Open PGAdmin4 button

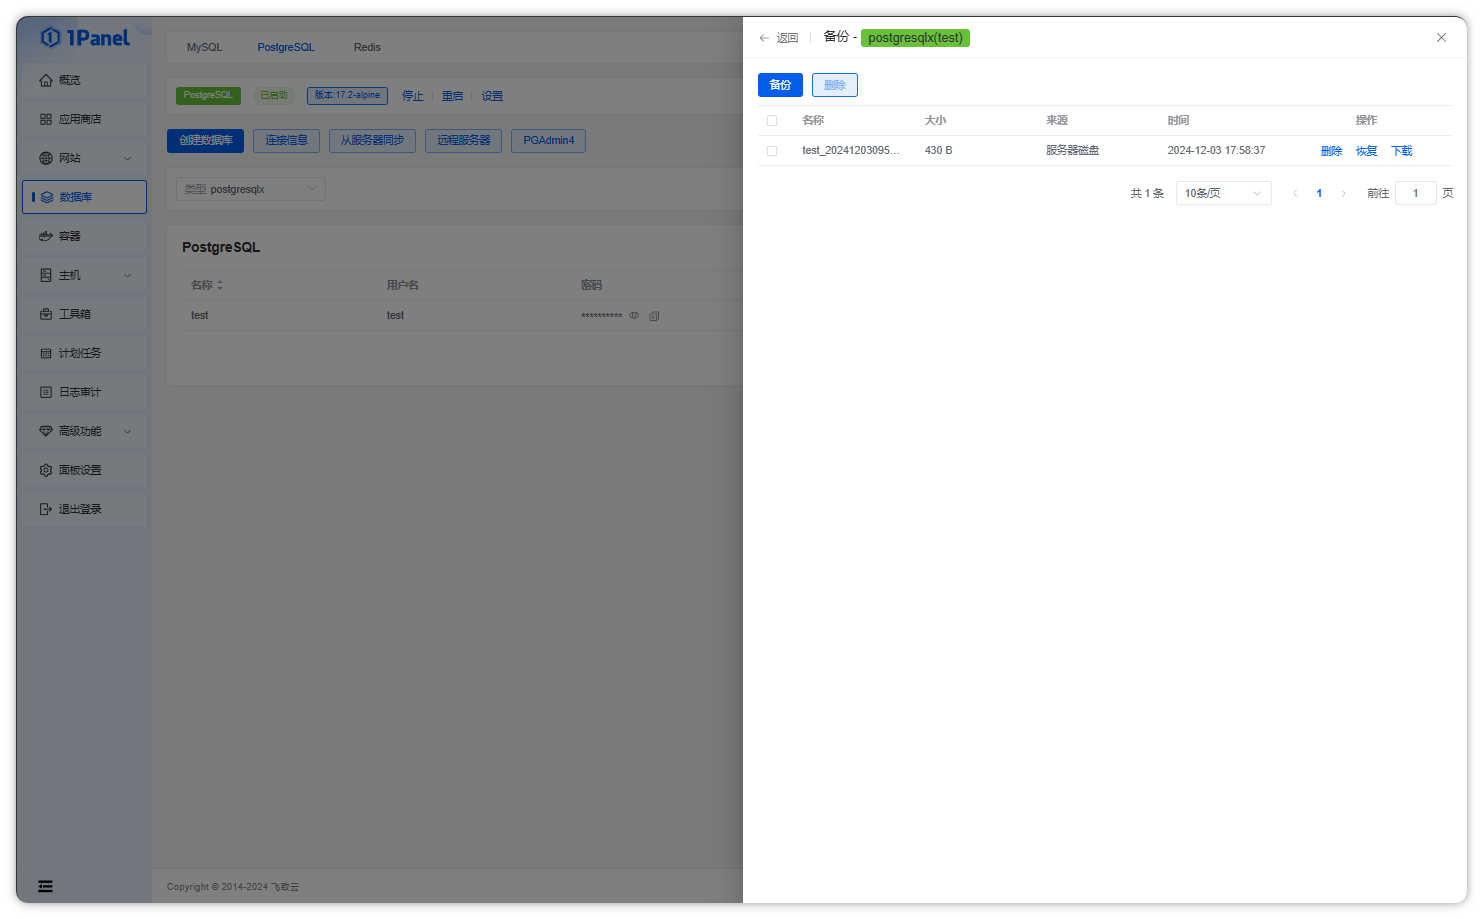549,141
